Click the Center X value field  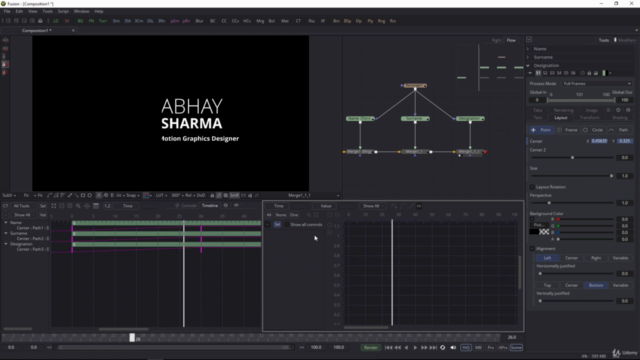[599, 141]
